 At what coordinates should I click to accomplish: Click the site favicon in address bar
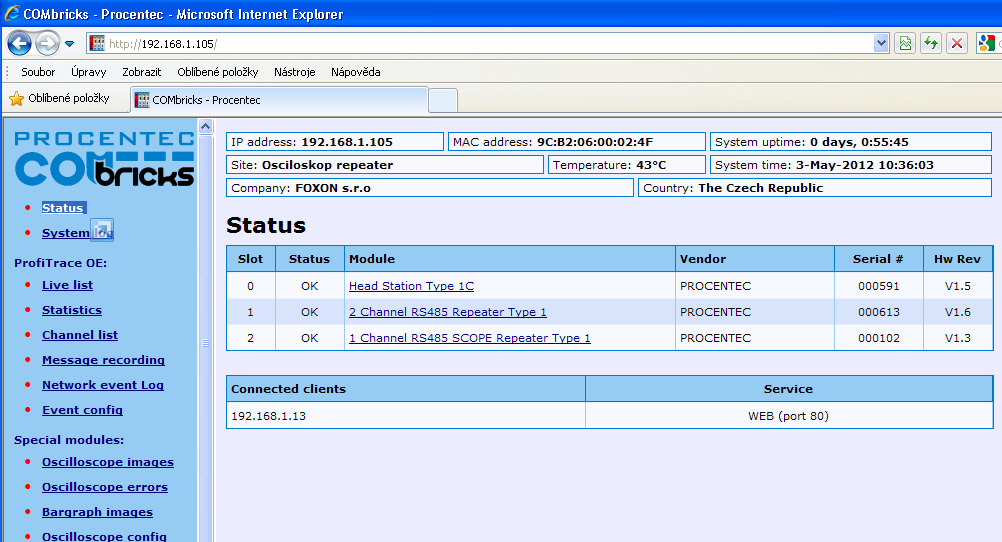click(x=96, y=43)
